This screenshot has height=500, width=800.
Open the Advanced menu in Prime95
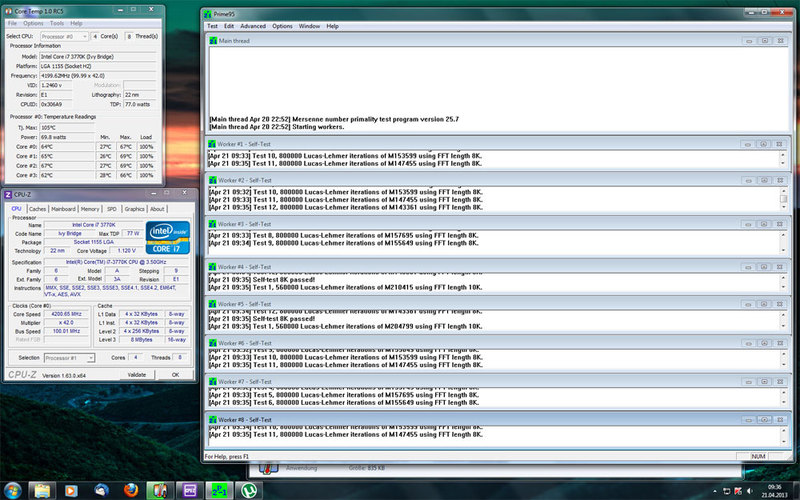pyautogui.click(x=253, y=26)
